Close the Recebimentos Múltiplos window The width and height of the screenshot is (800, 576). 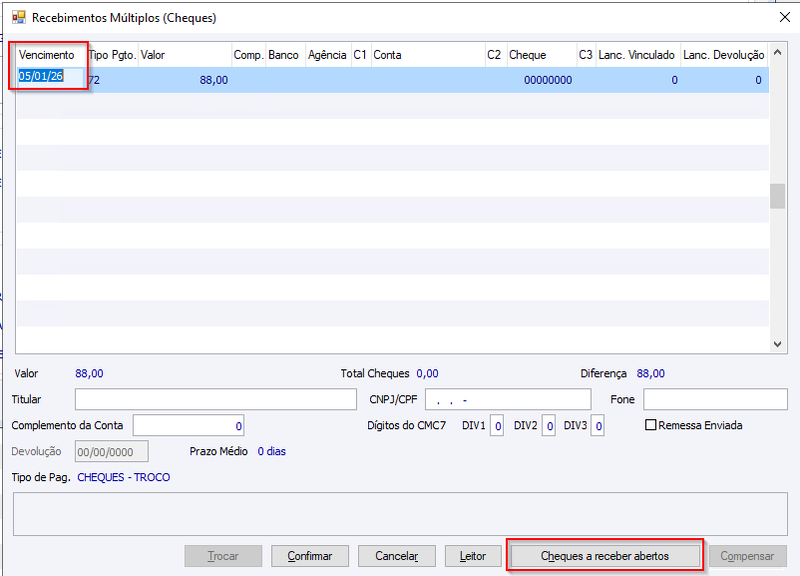(x=785, y=17)
